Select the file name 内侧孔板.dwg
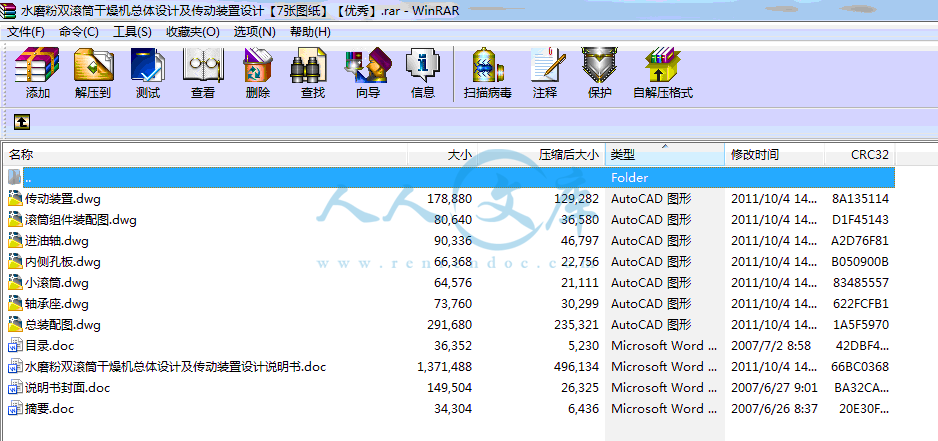 63,262
